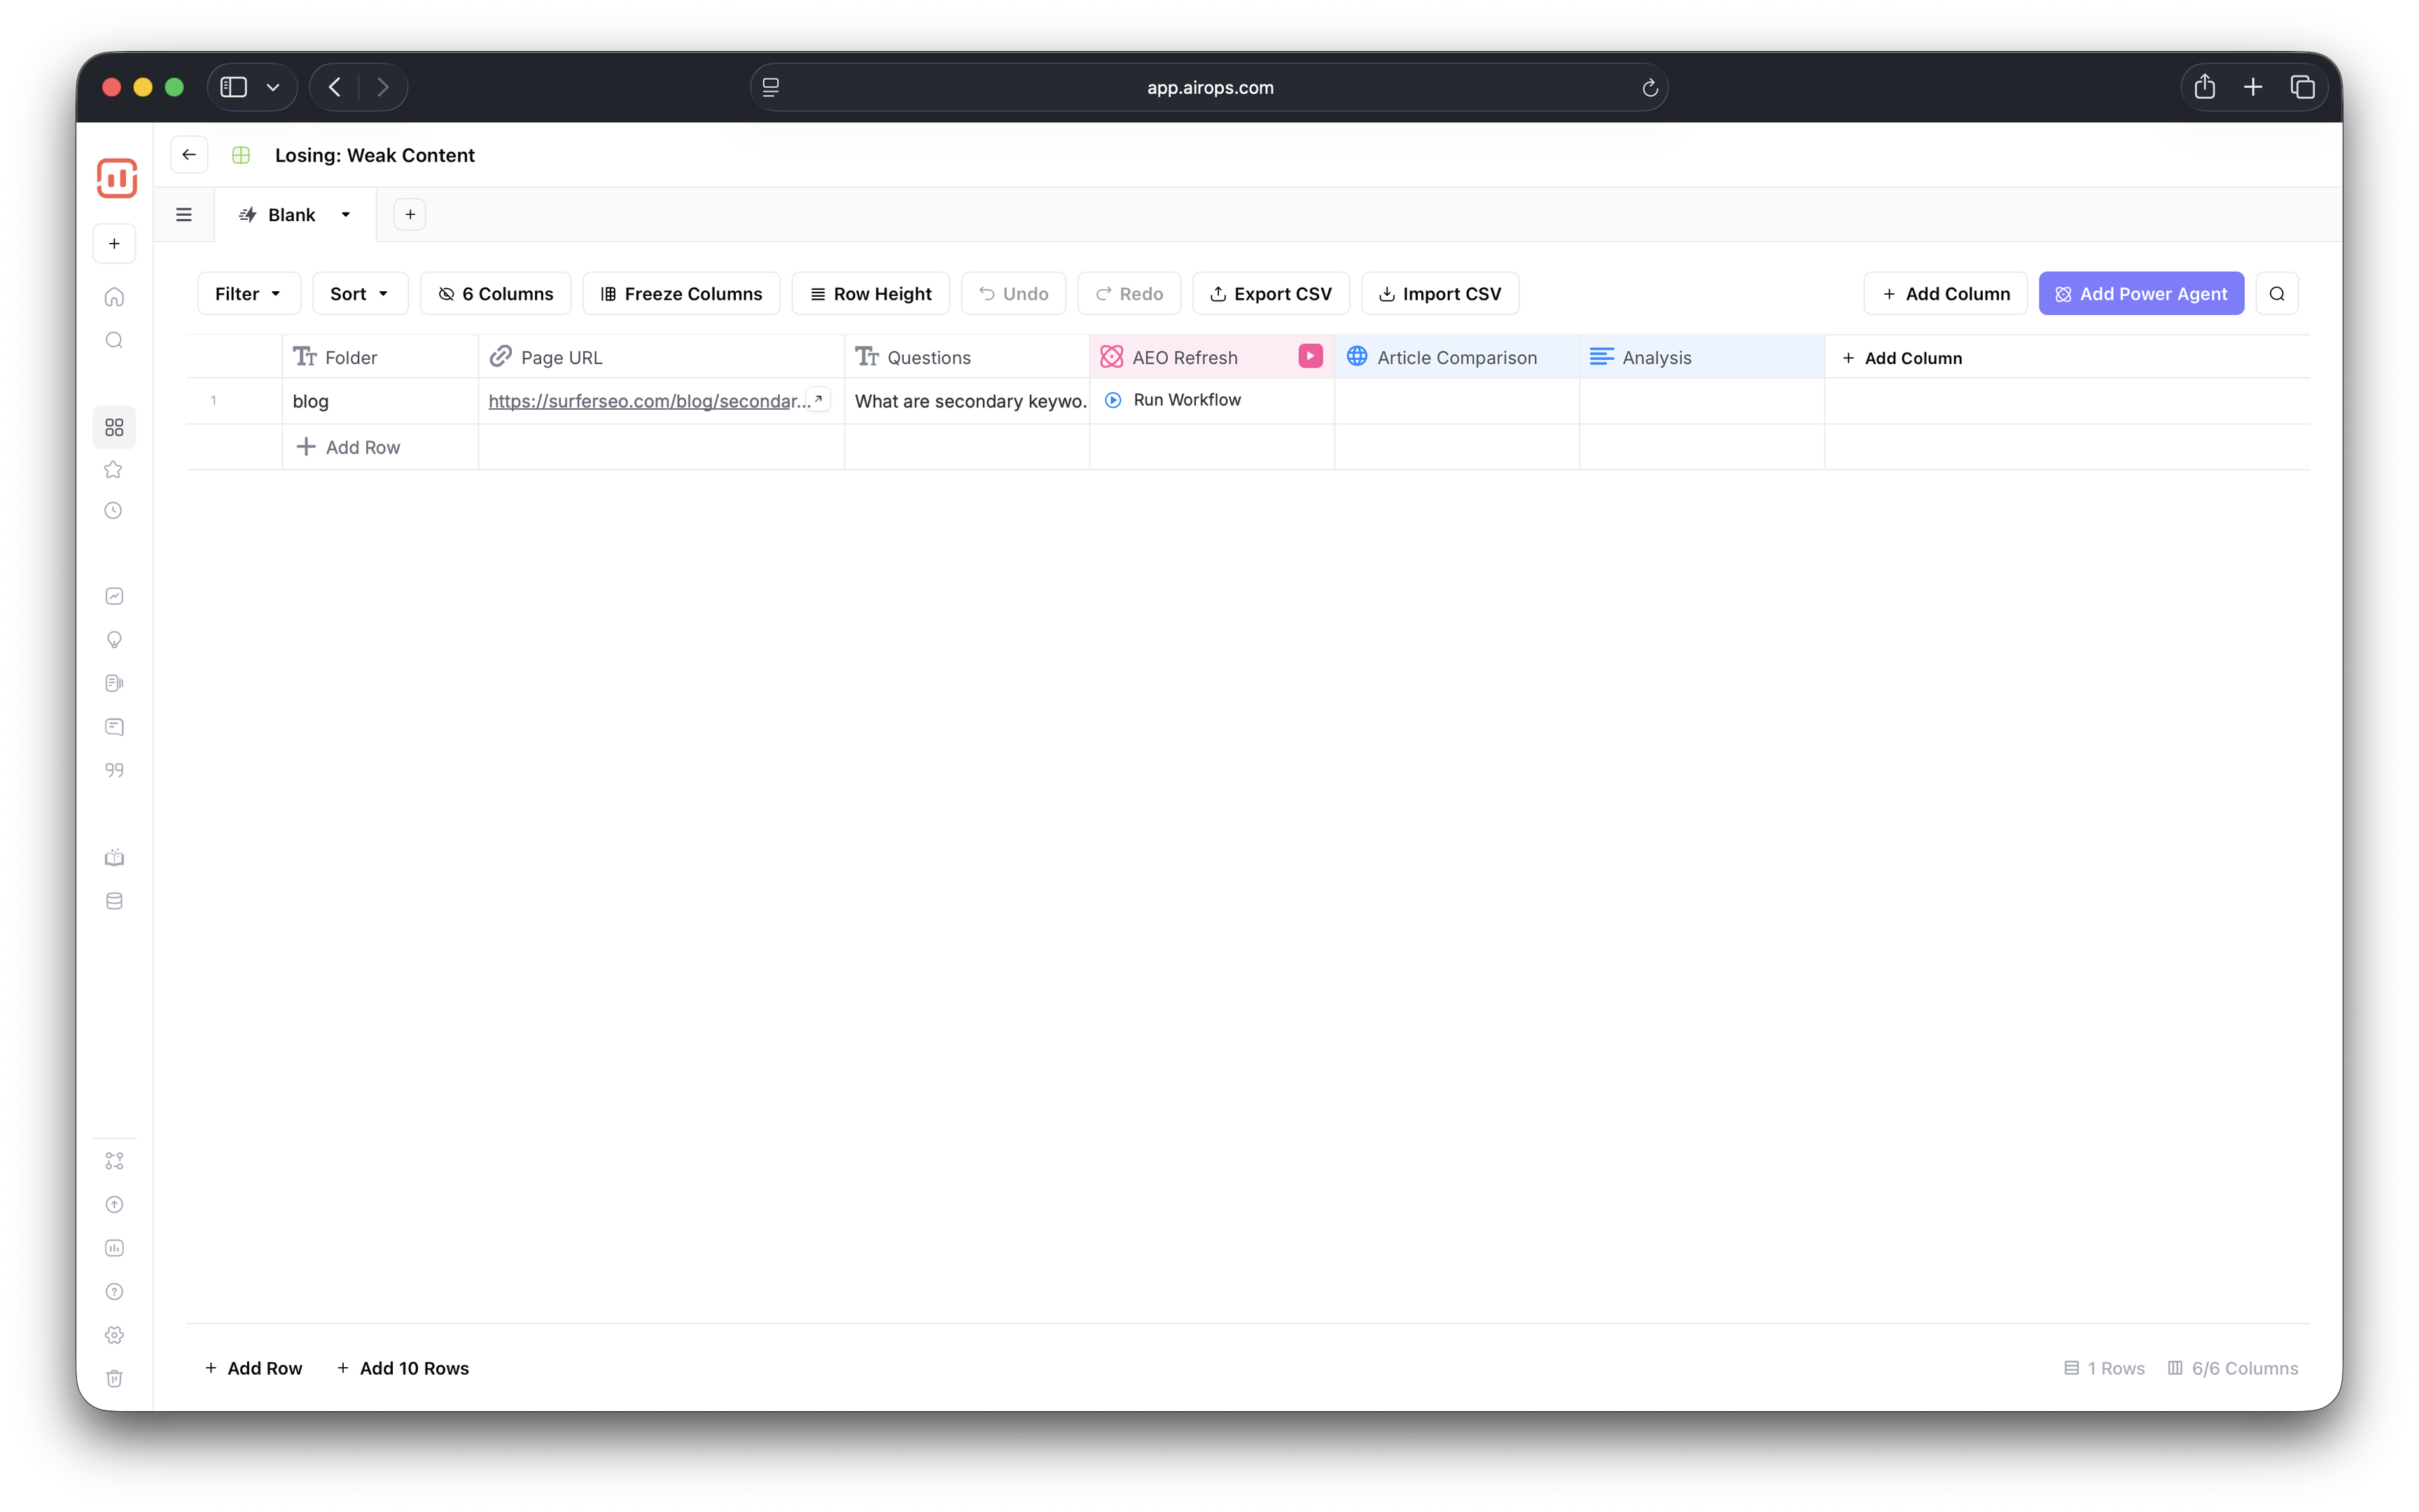
Task: Click the AirOps logo icon
Action: [116, 178]
